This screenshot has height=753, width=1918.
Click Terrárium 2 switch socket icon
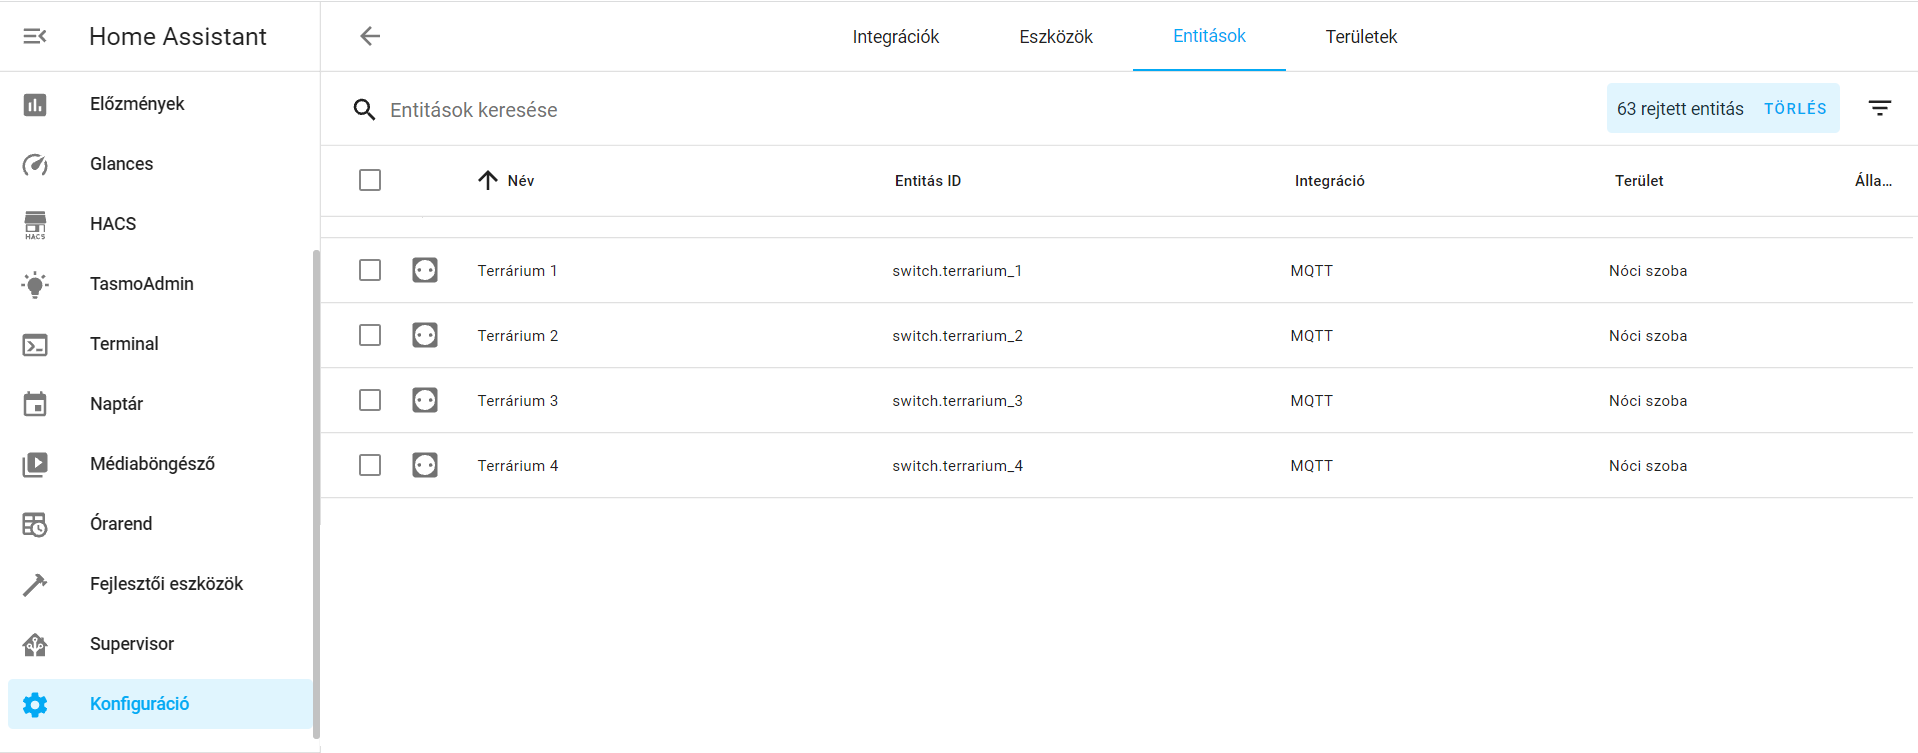click(425, 335)
